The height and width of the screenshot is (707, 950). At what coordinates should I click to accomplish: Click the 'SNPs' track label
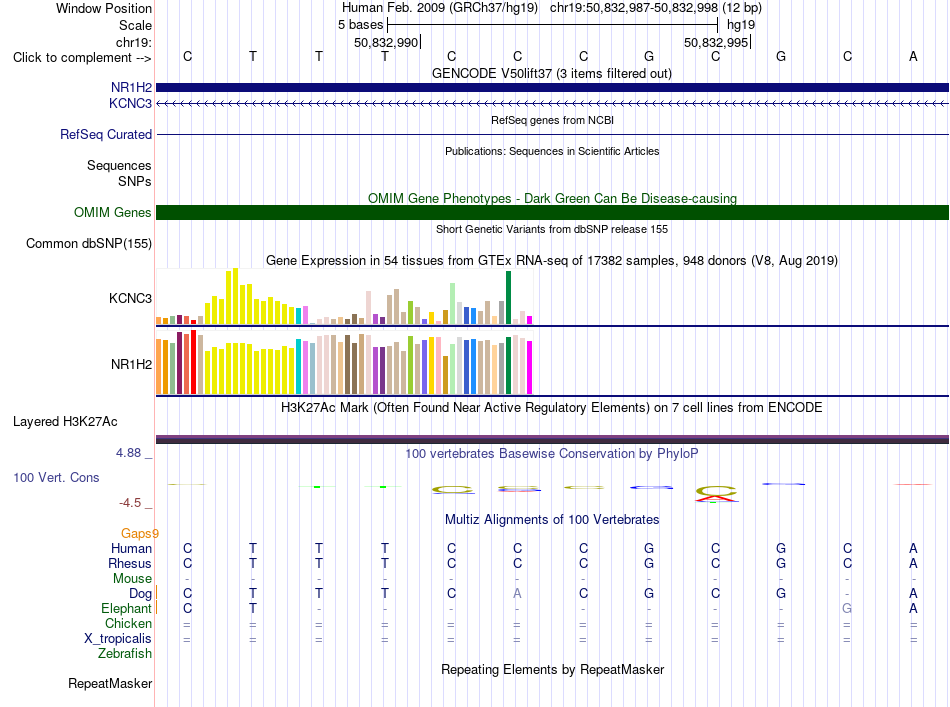(x=135, y=181)
